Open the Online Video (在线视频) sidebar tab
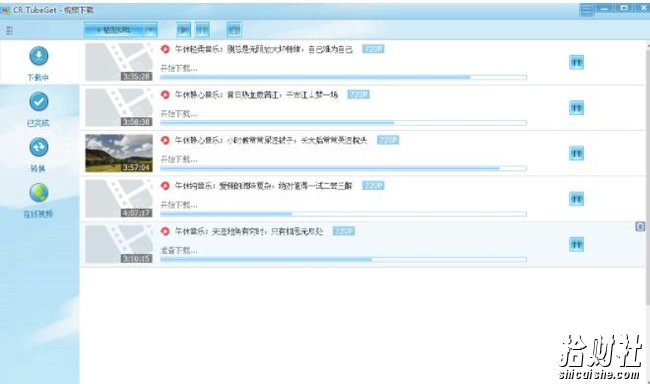Viewport: 650px width, 384px height. click(x=39, y=200)
